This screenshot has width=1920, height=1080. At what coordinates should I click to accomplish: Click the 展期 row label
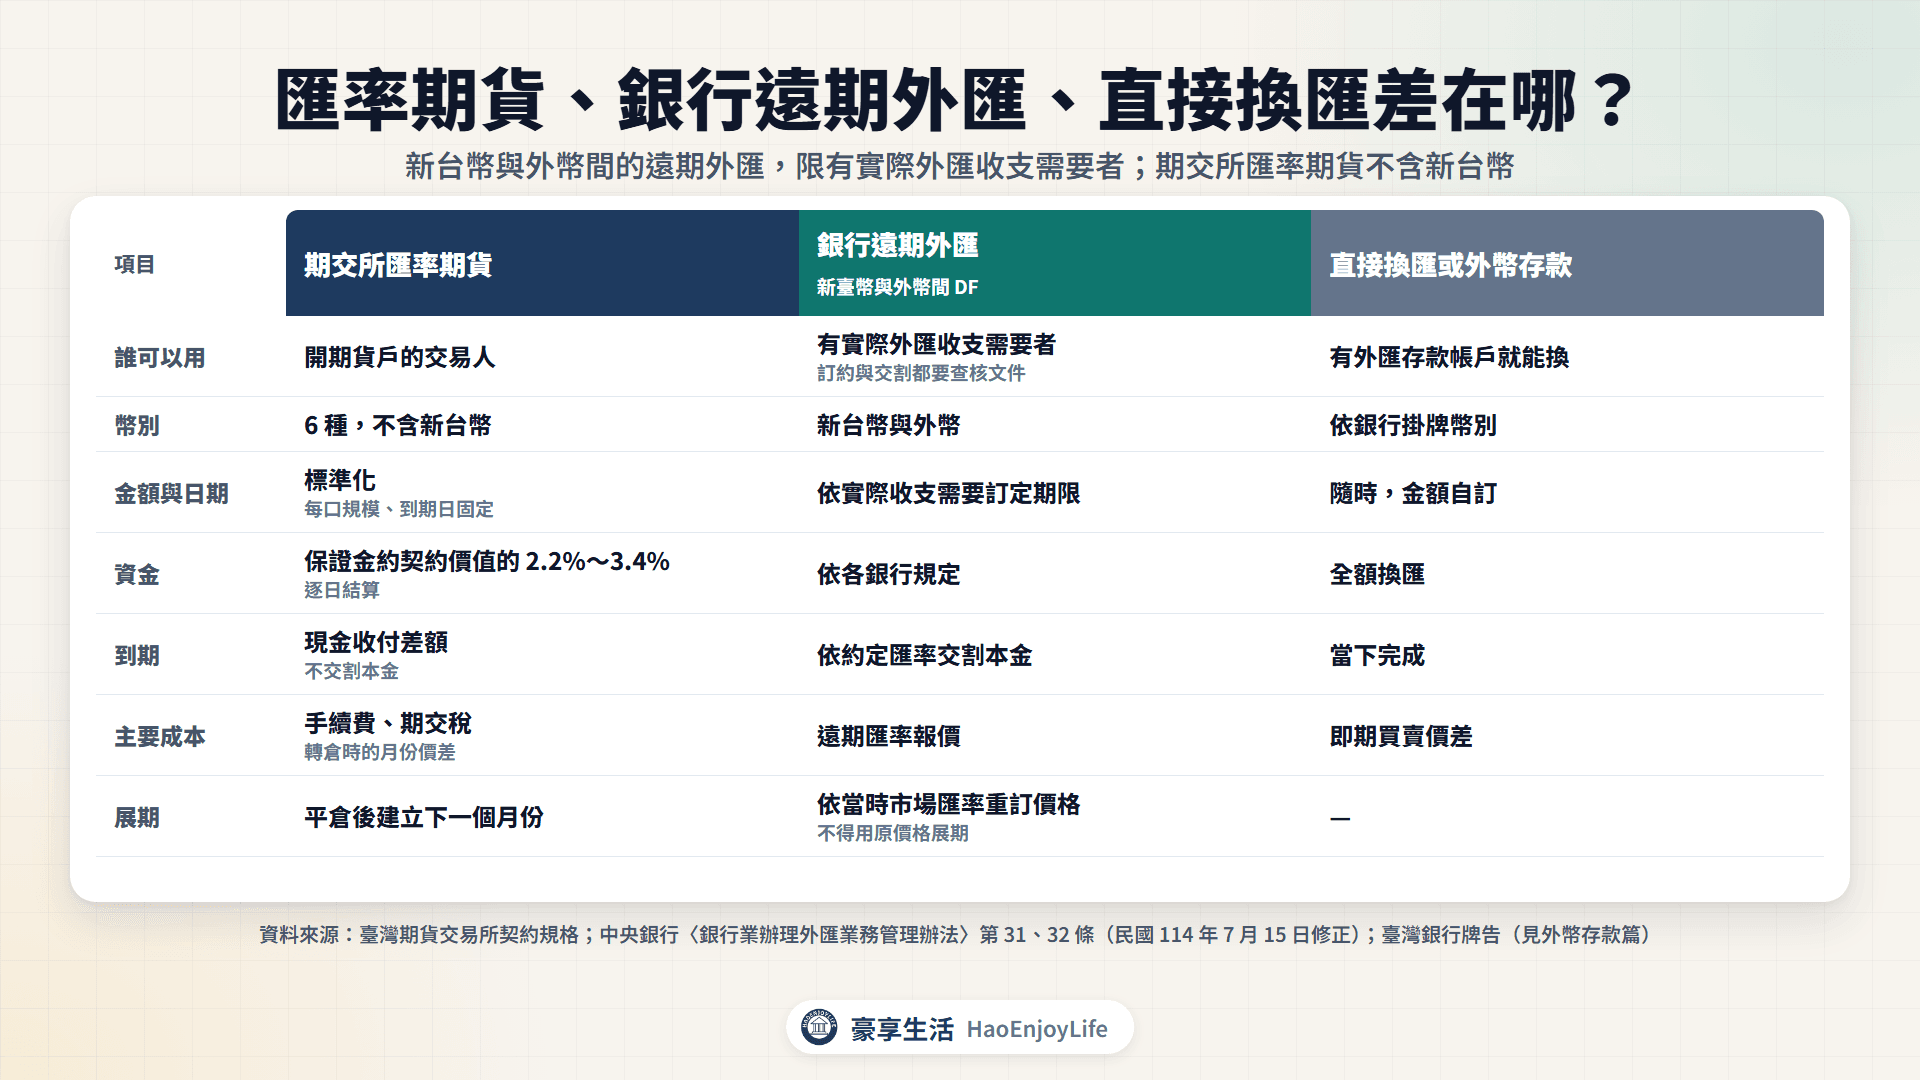pos(137,818)
